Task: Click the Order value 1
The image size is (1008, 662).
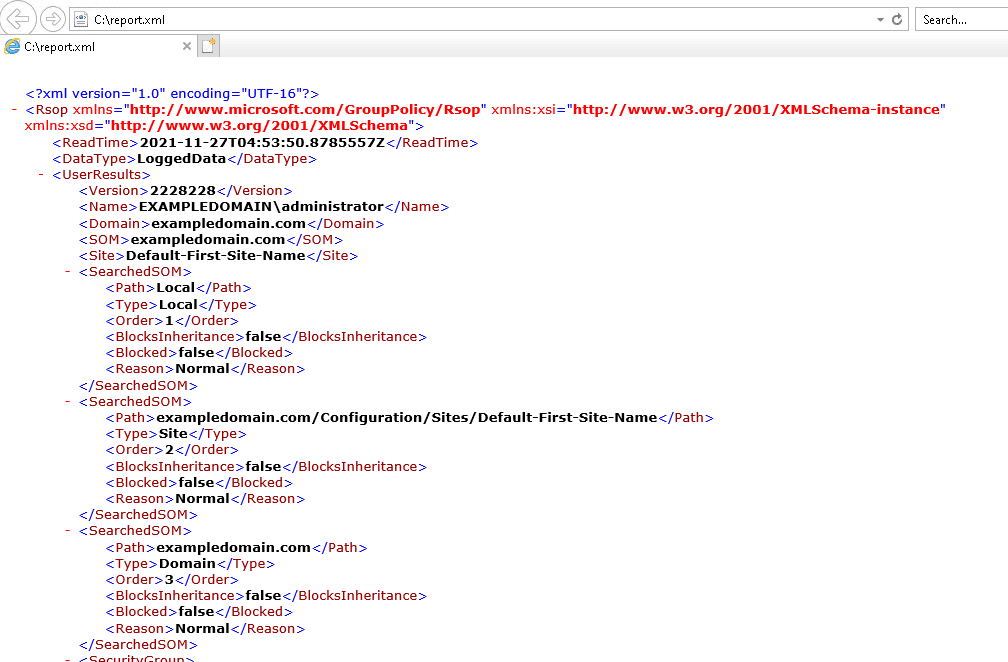Action: (169, 321)
